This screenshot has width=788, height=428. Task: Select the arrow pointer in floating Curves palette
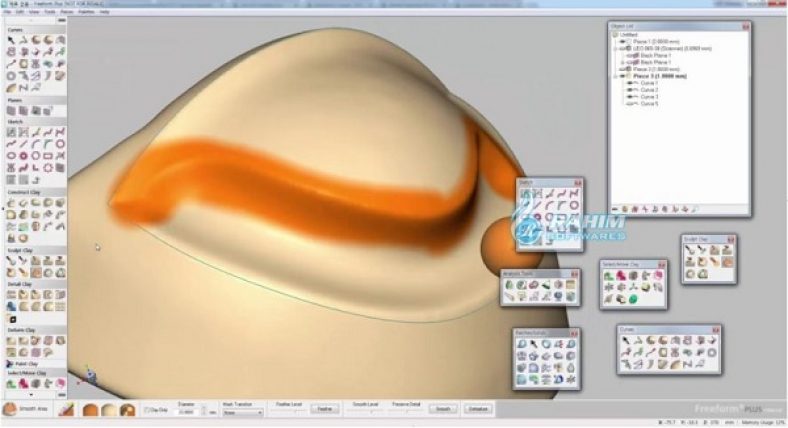click(x=626, y=341)
